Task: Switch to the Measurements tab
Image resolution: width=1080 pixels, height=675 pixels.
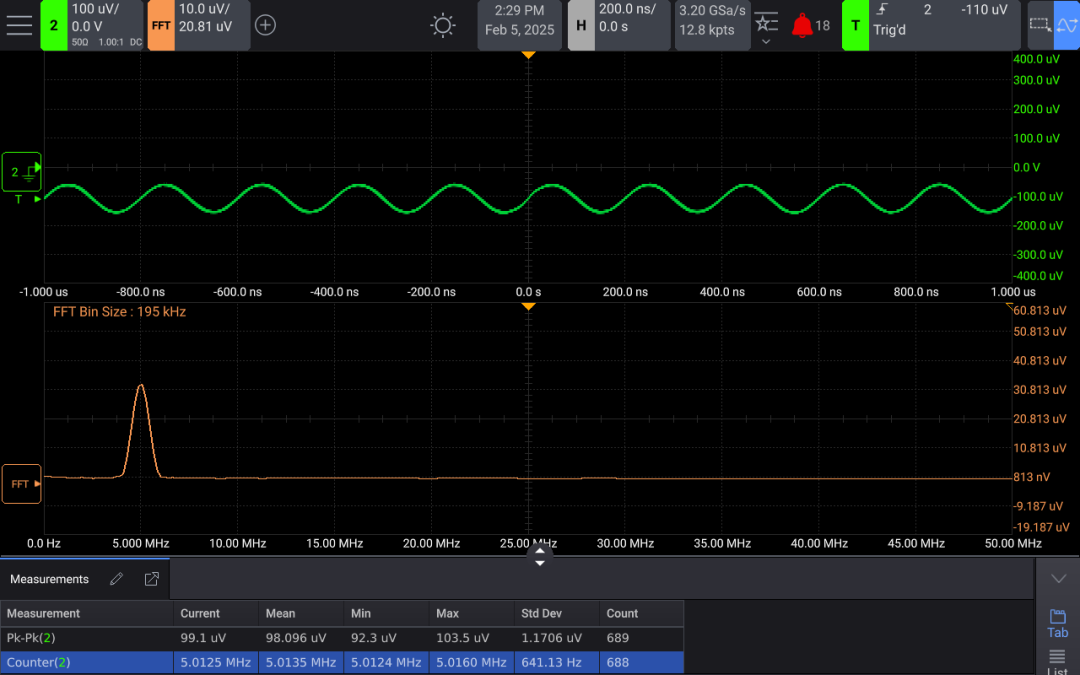Action: click(50, 579)
